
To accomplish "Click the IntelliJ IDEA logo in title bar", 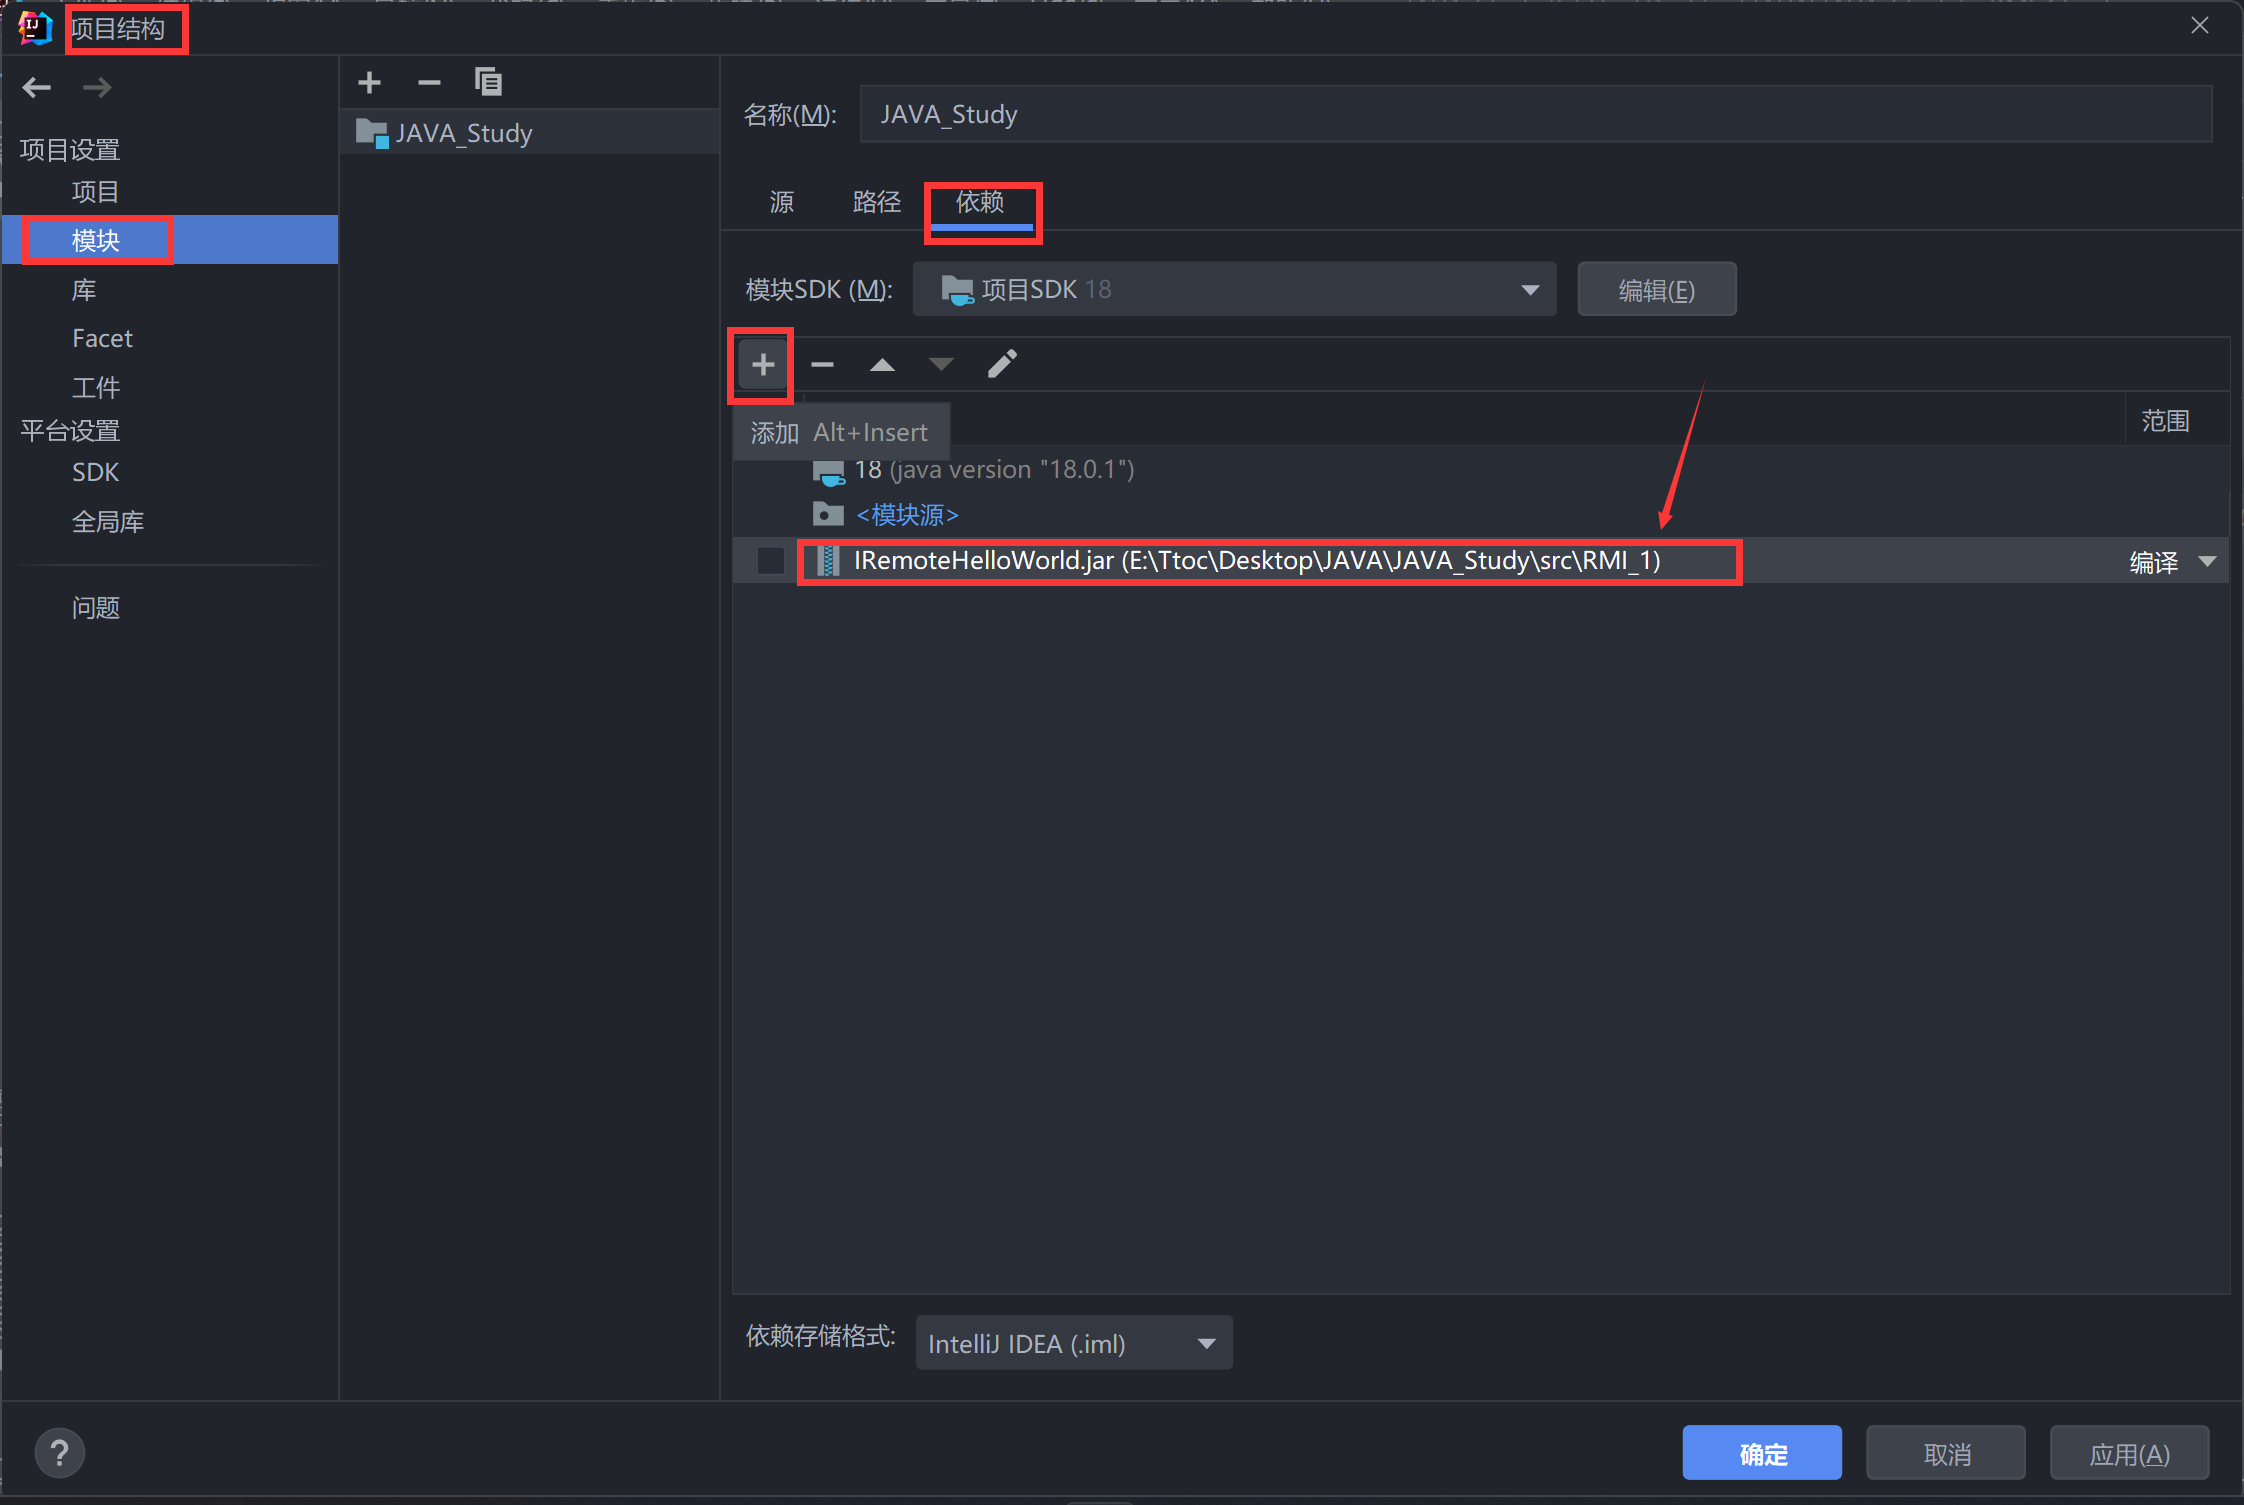I will [35, 28].
